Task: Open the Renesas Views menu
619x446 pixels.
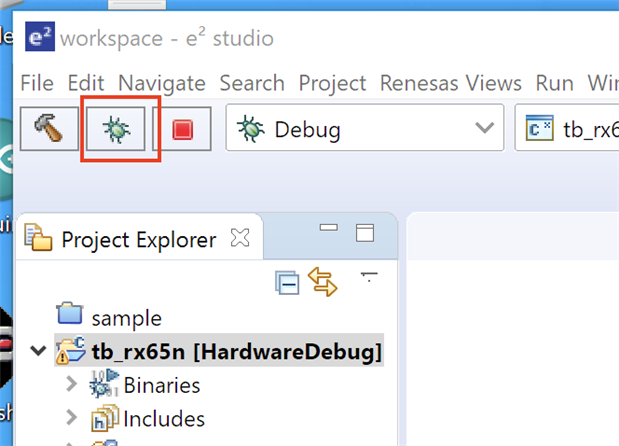Action: 450,83
